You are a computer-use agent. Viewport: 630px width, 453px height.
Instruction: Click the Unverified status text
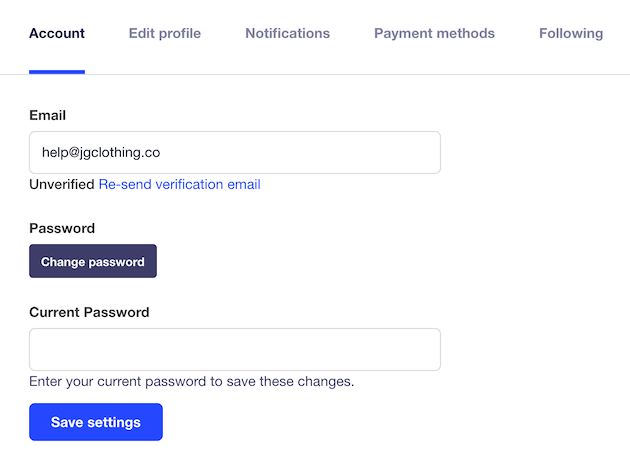click(62, 184)
